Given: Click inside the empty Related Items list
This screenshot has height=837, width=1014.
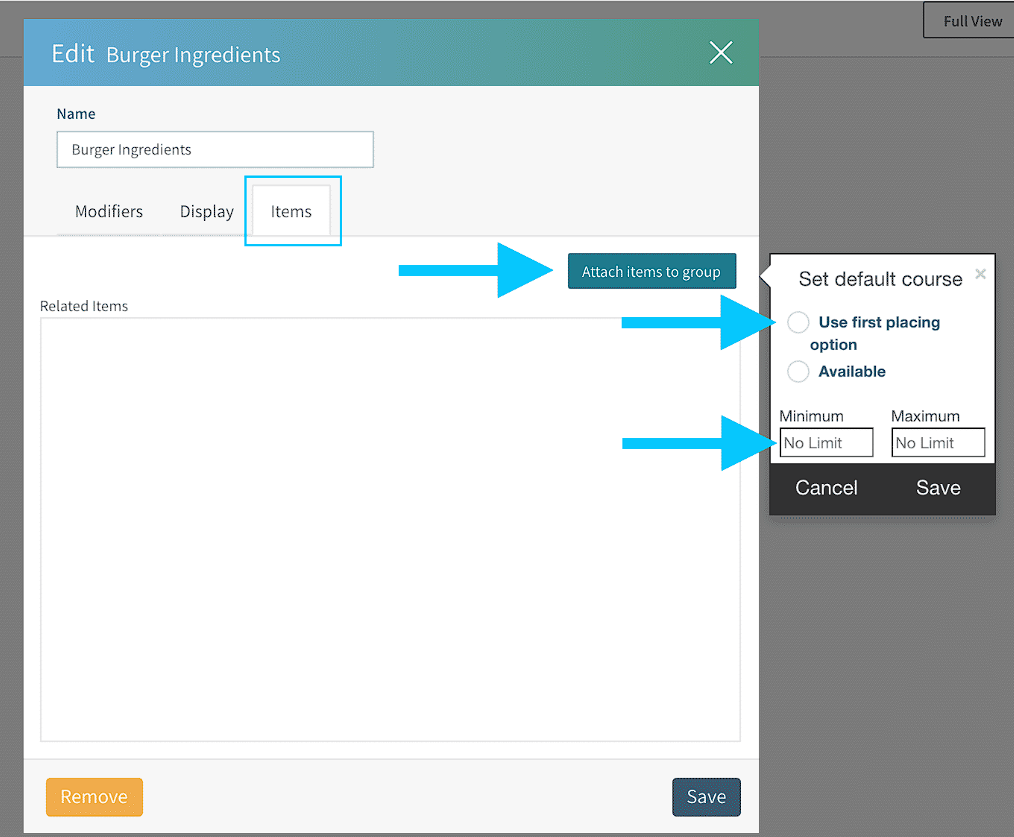Looking at the screenshot, I should point(390,530).
